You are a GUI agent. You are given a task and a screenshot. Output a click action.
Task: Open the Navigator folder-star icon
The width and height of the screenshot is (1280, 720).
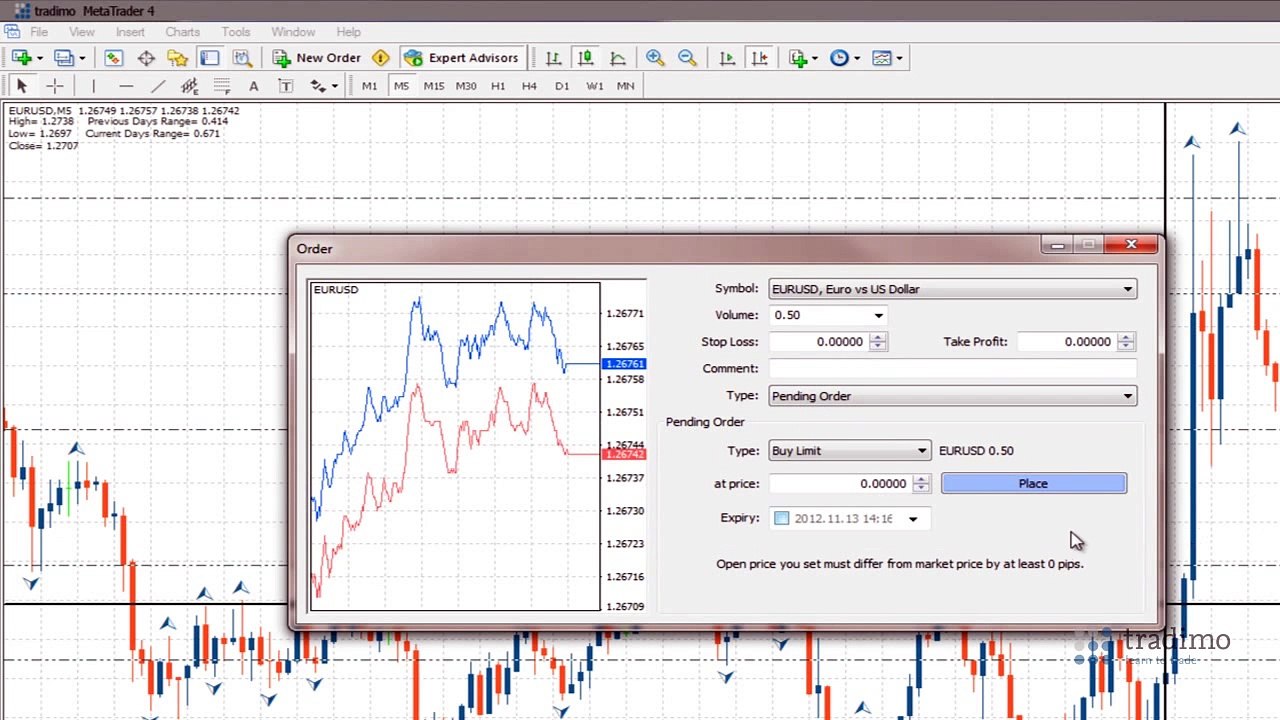(177, 58)
